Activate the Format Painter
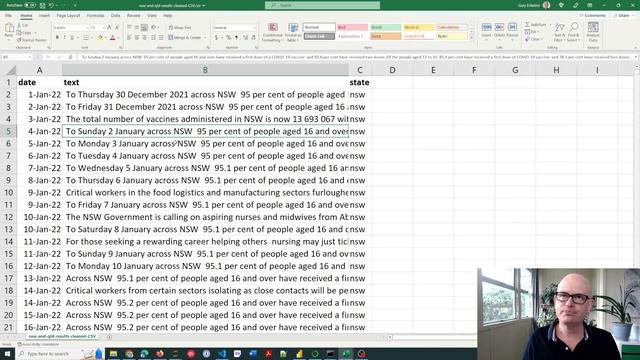This screenshot has height=360, width=640. click(x=32, y=40)
